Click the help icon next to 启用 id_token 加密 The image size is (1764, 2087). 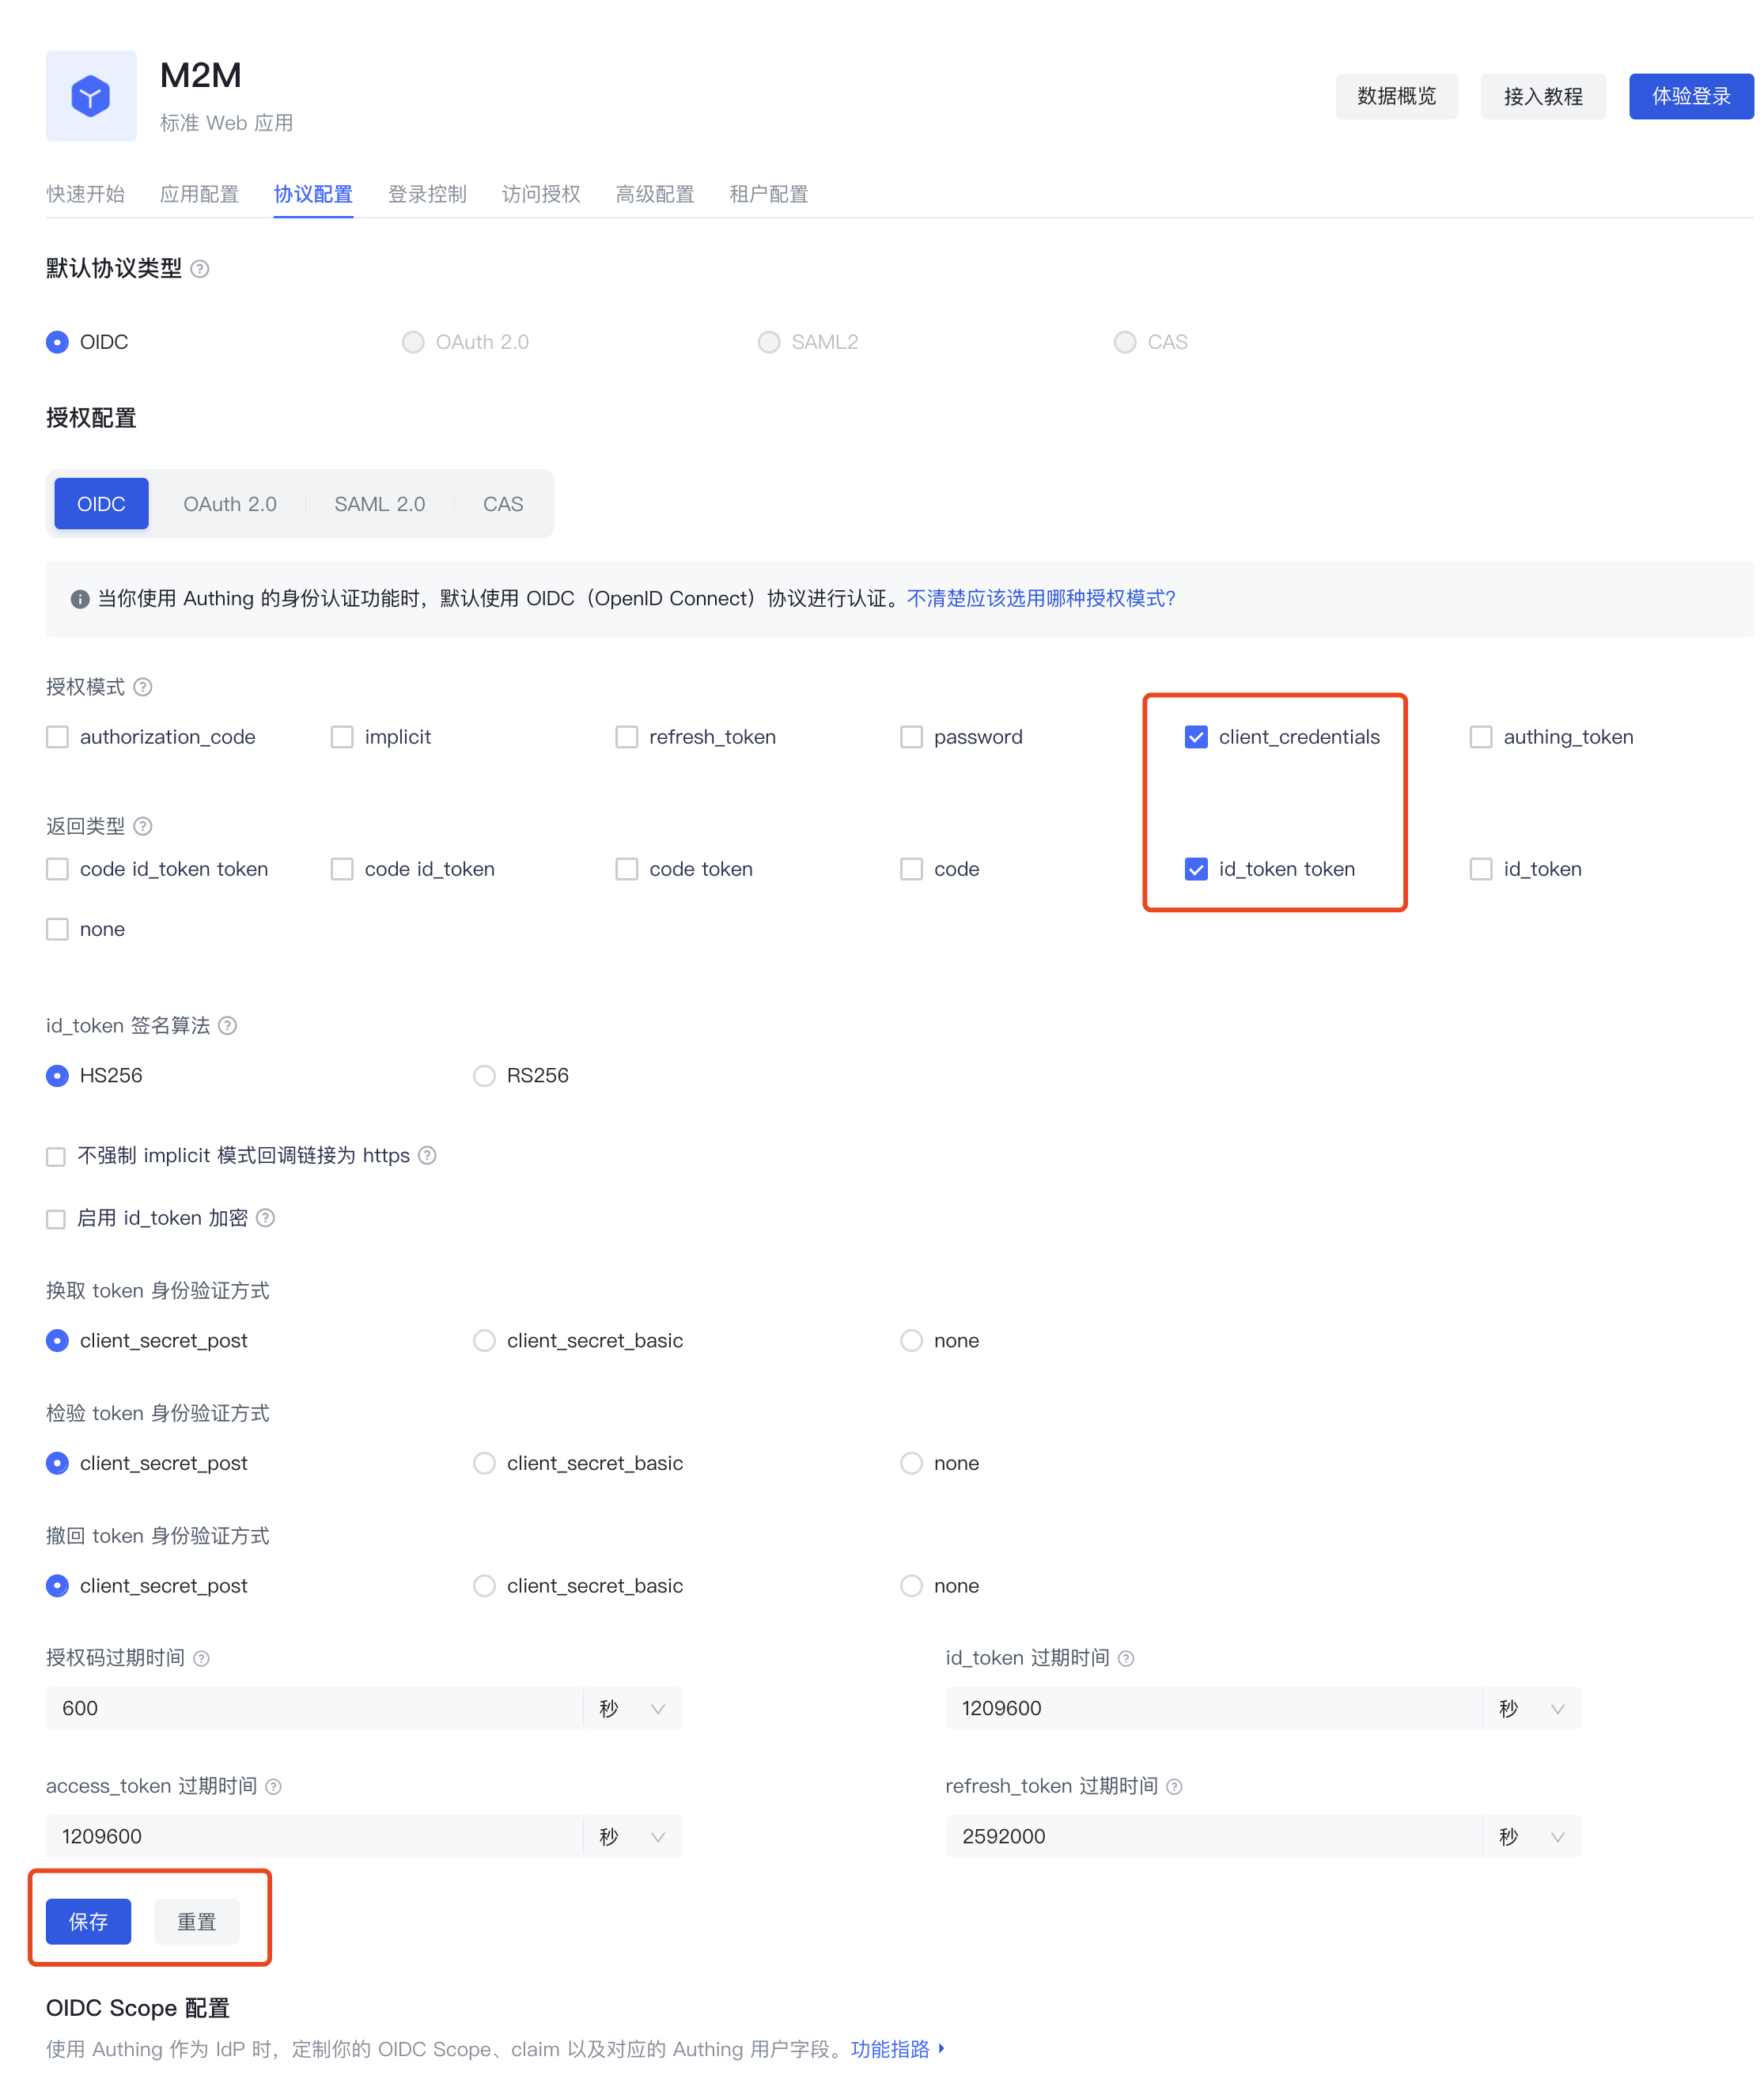[x=266, y=1218]
